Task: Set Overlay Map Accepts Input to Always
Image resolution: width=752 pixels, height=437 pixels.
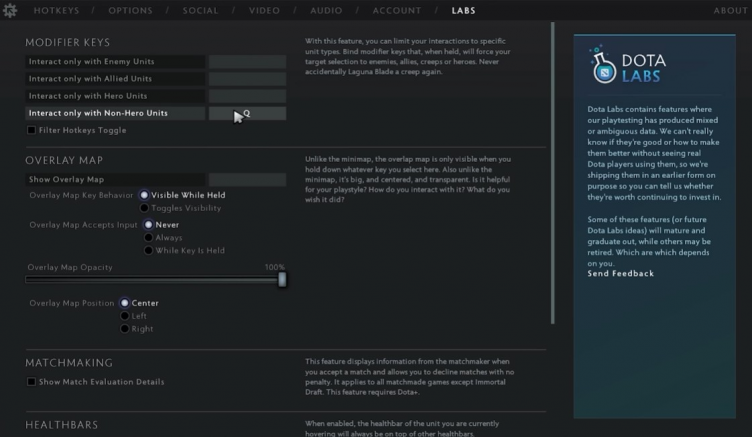Action: [150, 238]
